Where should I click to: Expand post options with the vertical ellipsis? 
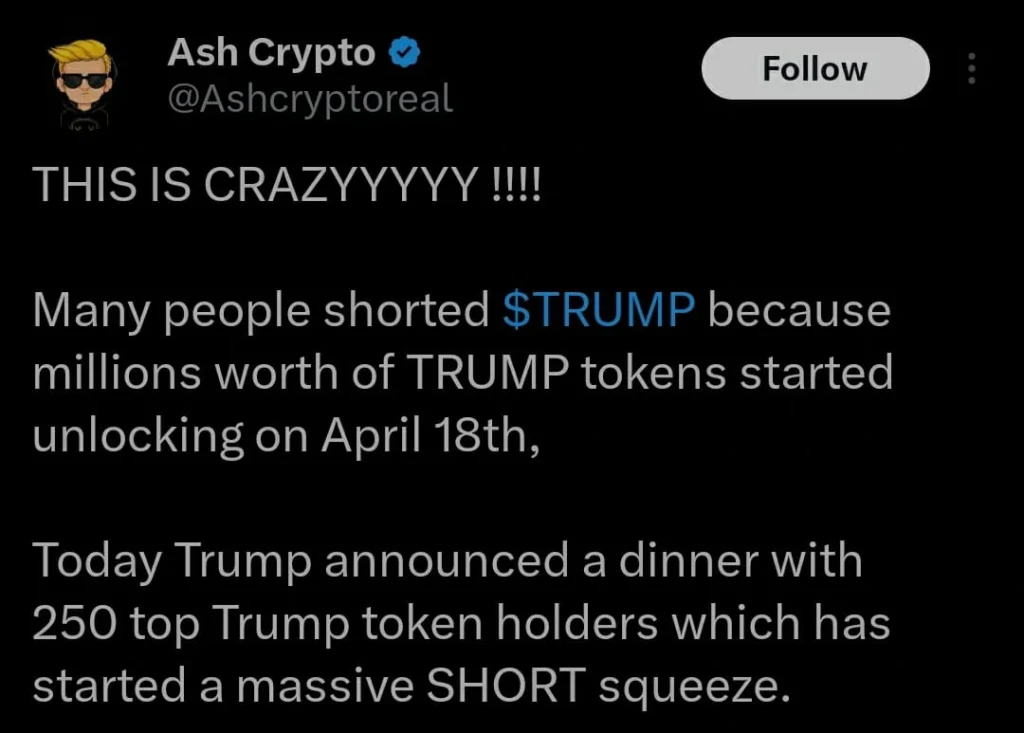coord(971,68)
